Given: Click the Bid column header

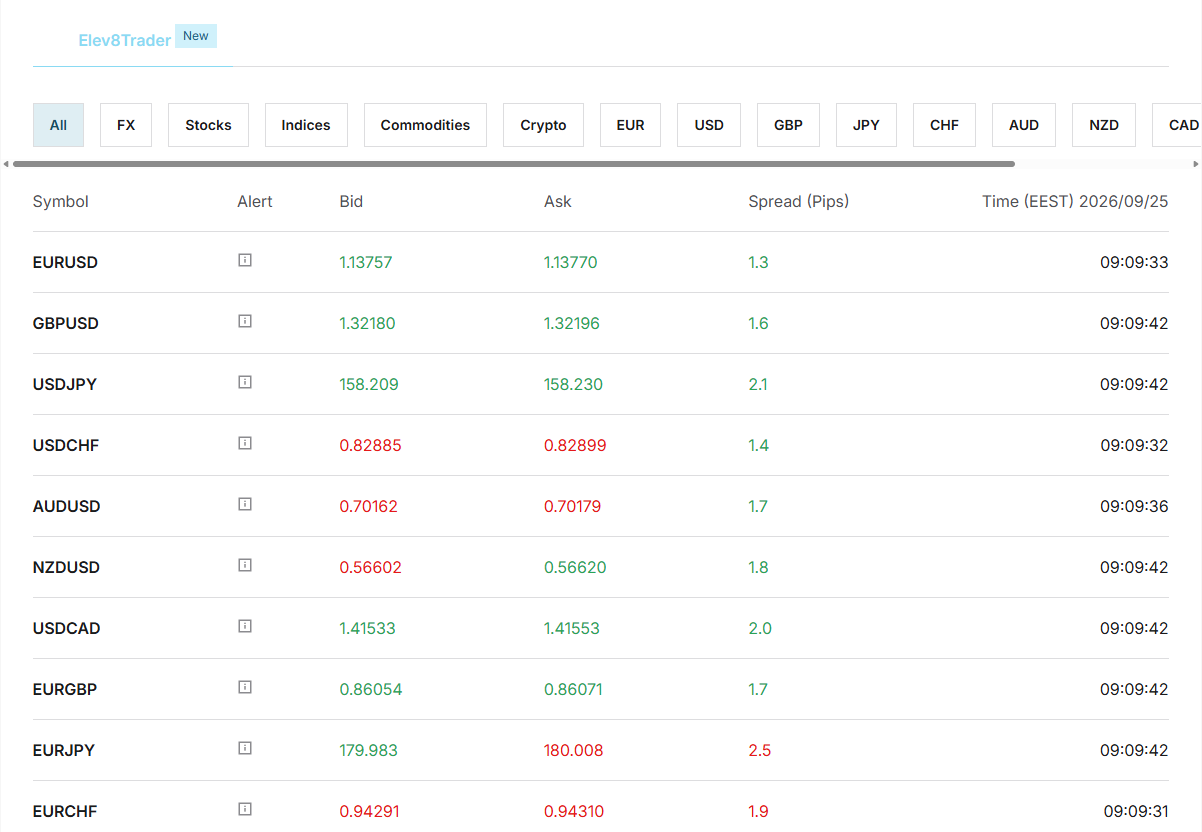Looking at the screenshot, I should (x=351, y=201).
